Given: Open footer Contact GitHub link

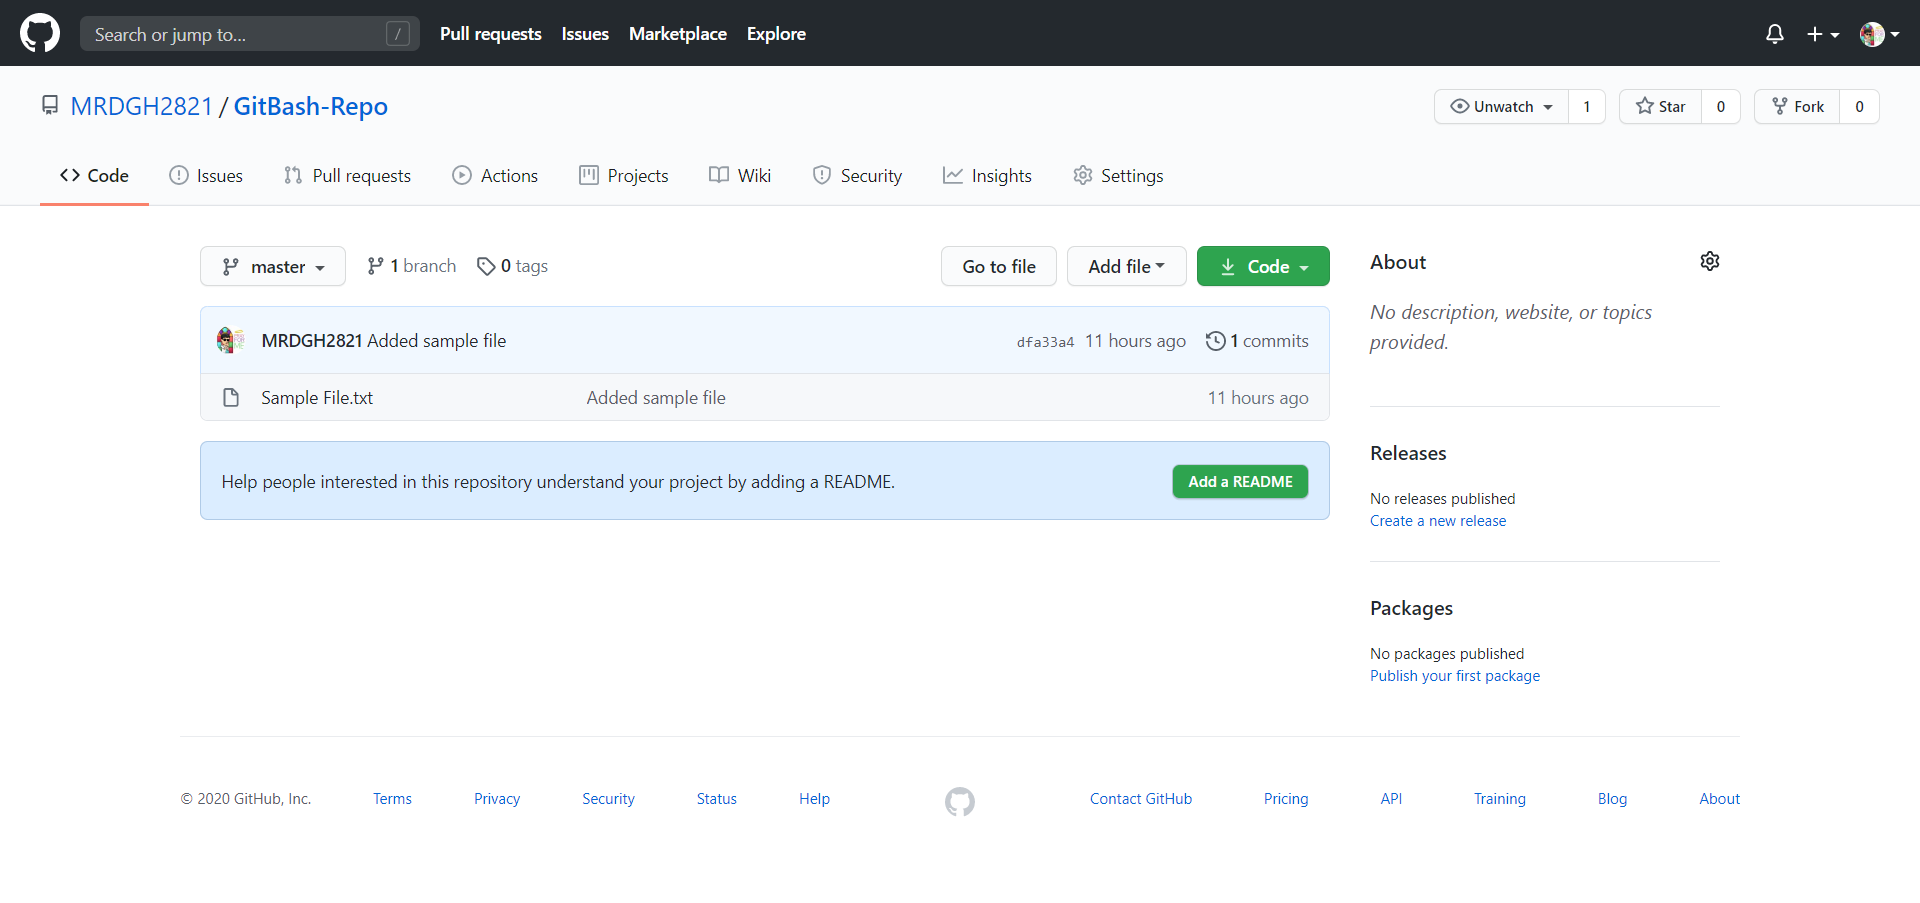Looking at the screenshot, I should click(x=1141, y=799).
